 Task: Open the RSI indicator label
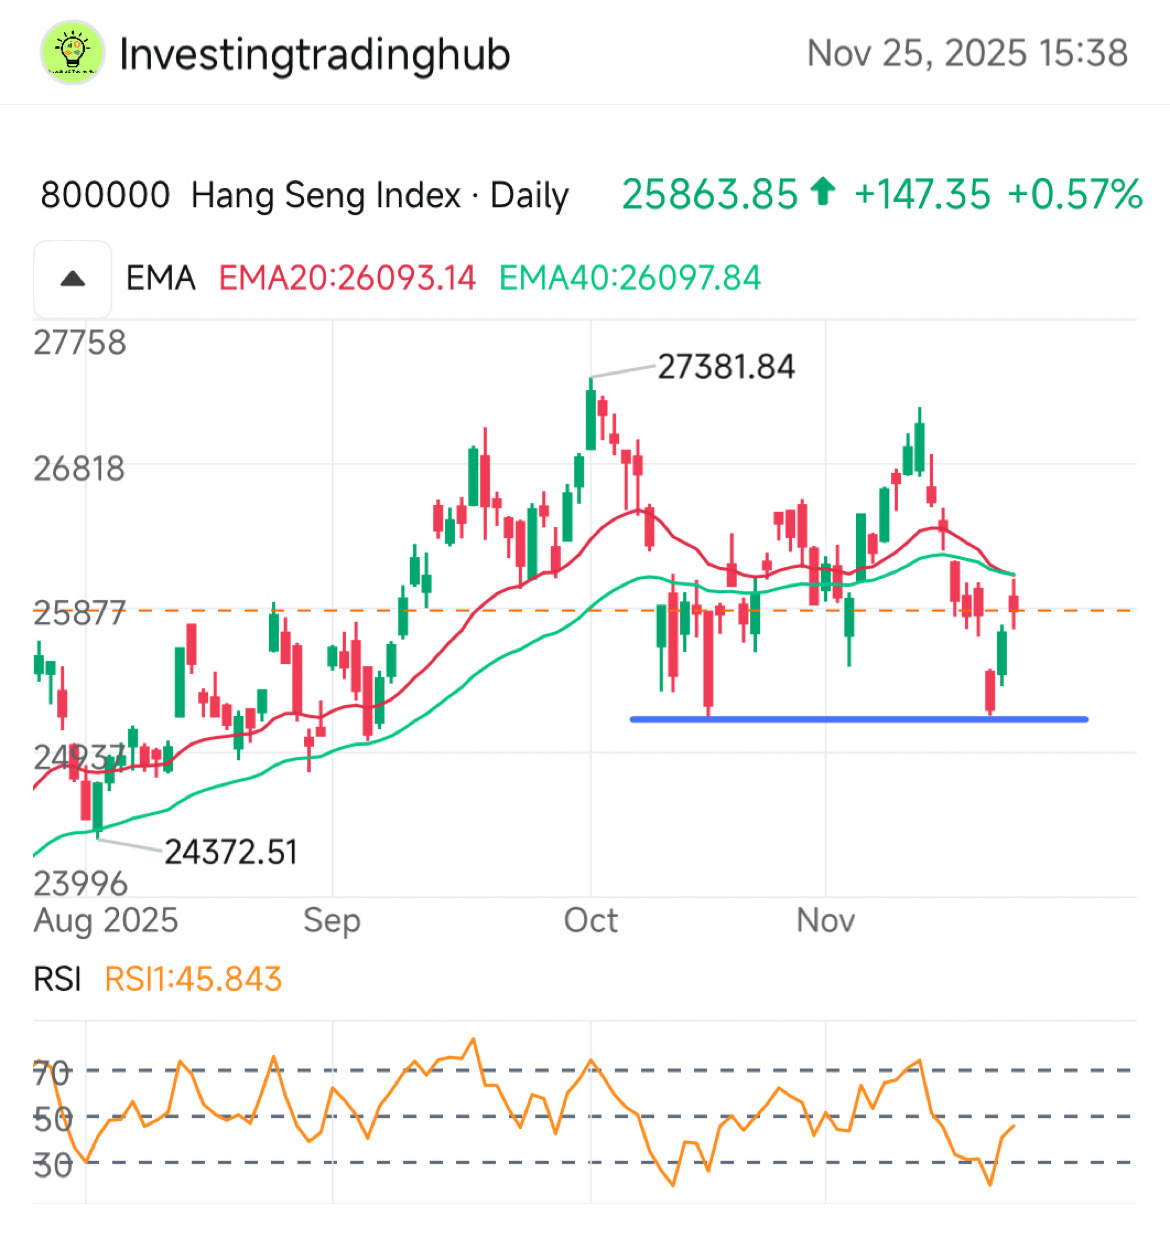pyautogui.click(x=57, y=979)
